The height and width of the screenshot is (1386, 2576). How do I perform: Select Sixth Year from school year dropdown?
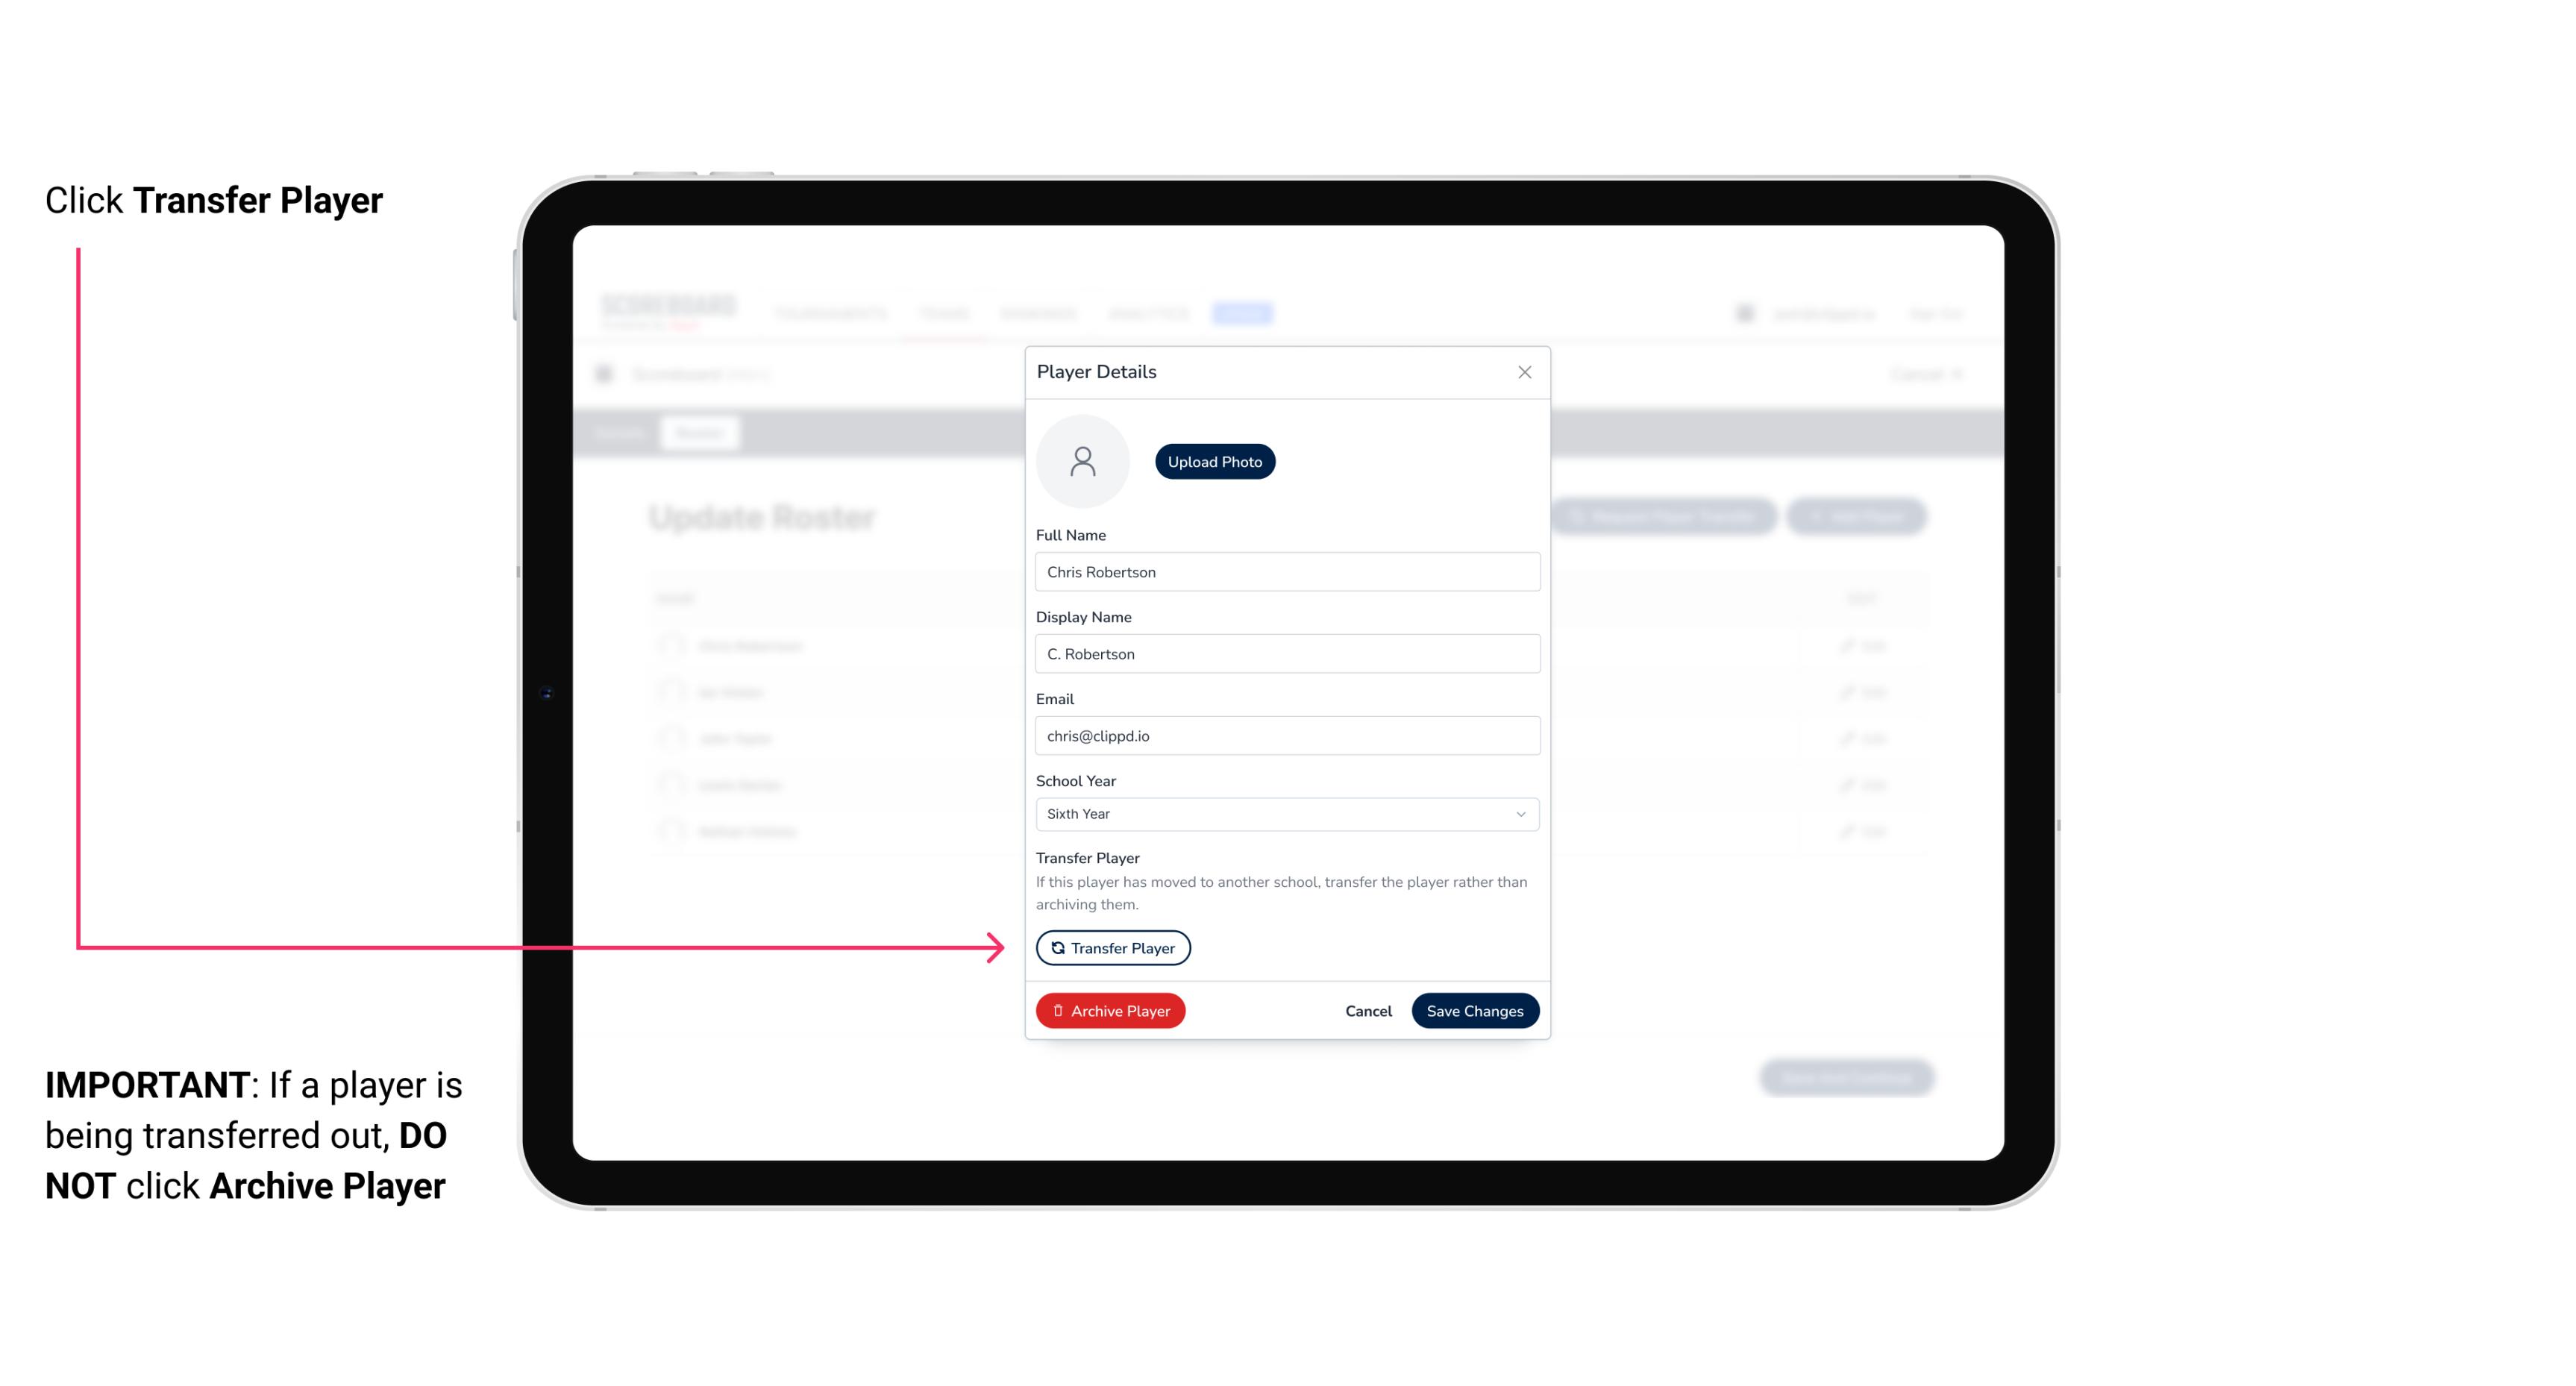1285,812
